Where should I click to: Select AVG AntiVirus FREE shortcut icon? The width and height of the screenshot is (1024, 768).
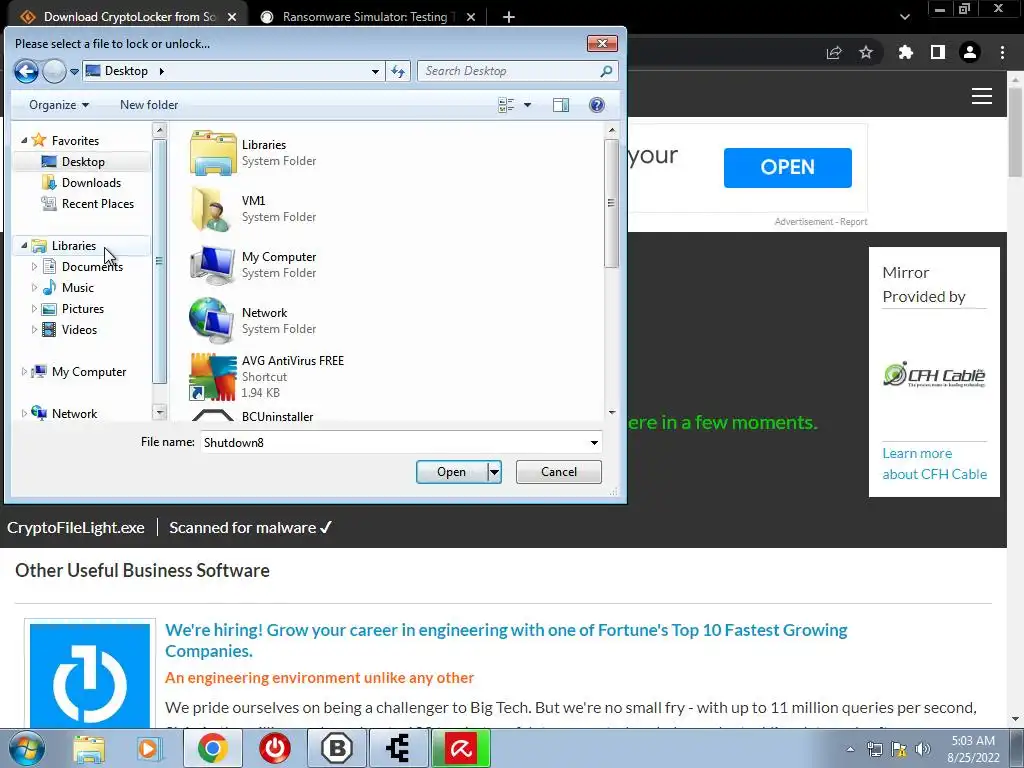(x=213, y=377)
